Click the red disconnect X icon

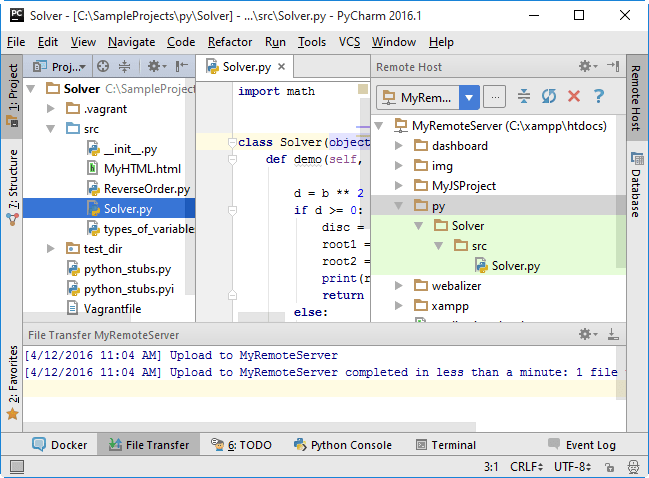pos(574,97)
